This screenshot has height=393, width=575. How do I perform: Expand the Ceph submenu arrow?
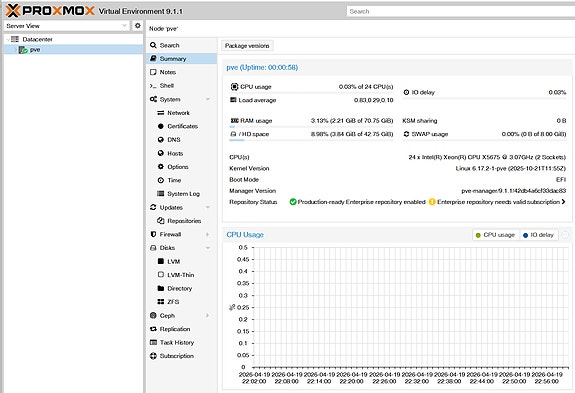coord(208,315)
